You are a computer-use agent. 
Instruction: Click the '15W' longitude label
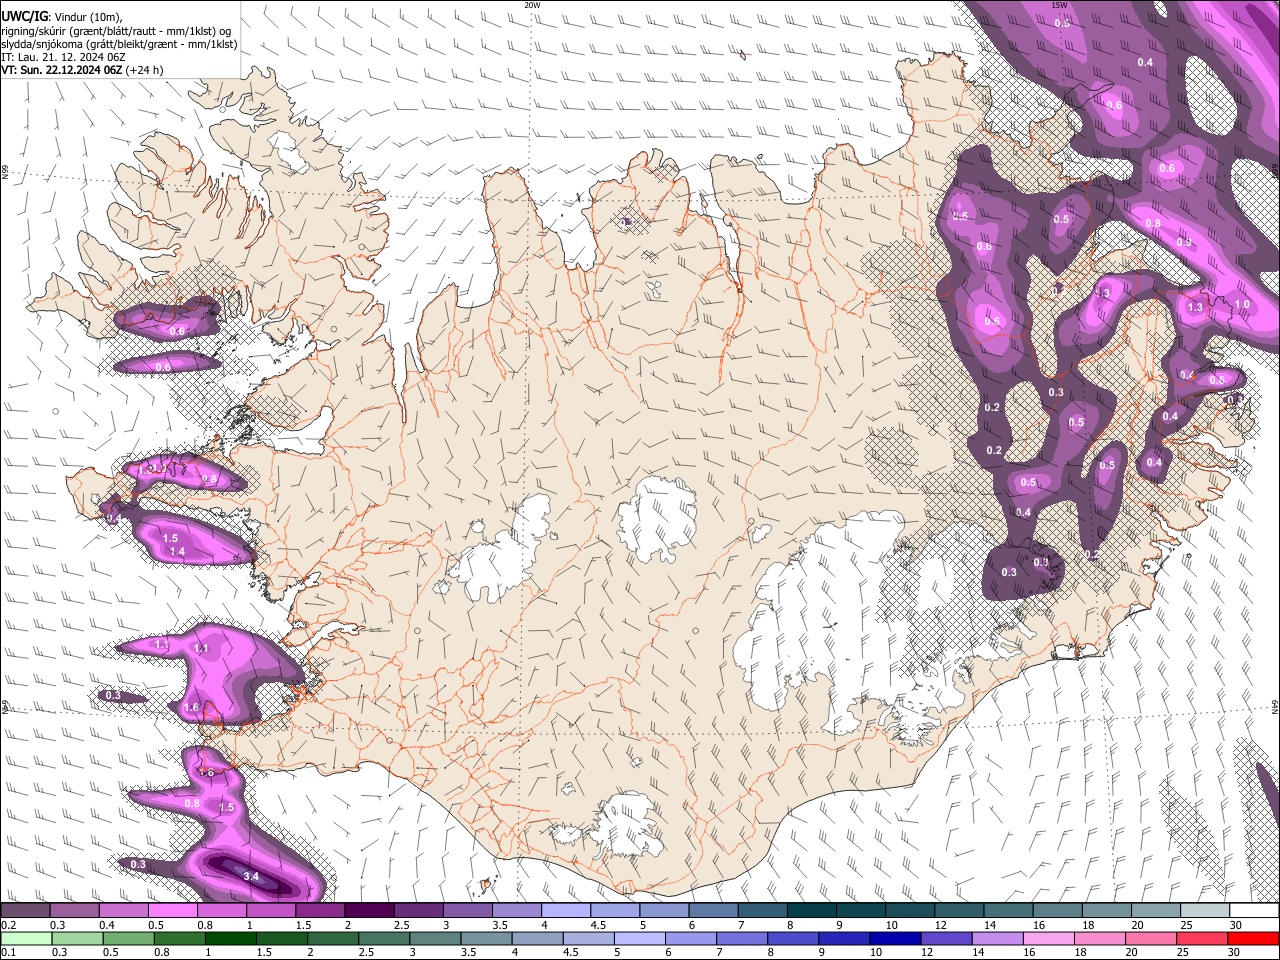[1059, 5]
